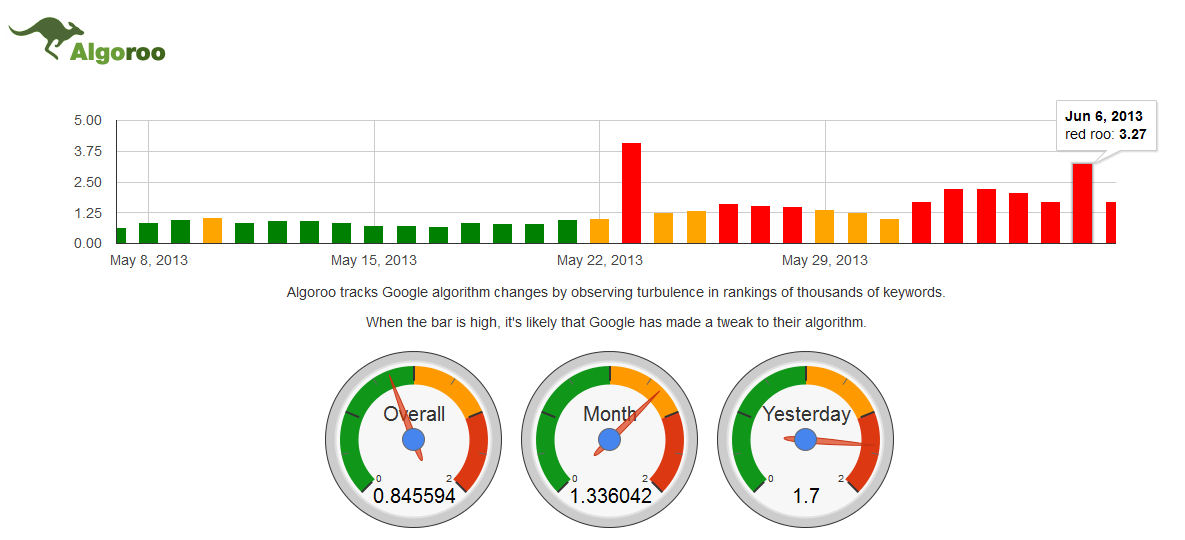Click the 'Algoroo tracks Google algorithm changes' sentence
Image resolution: width=1185 pixels, height=540 pixels.
616,292
